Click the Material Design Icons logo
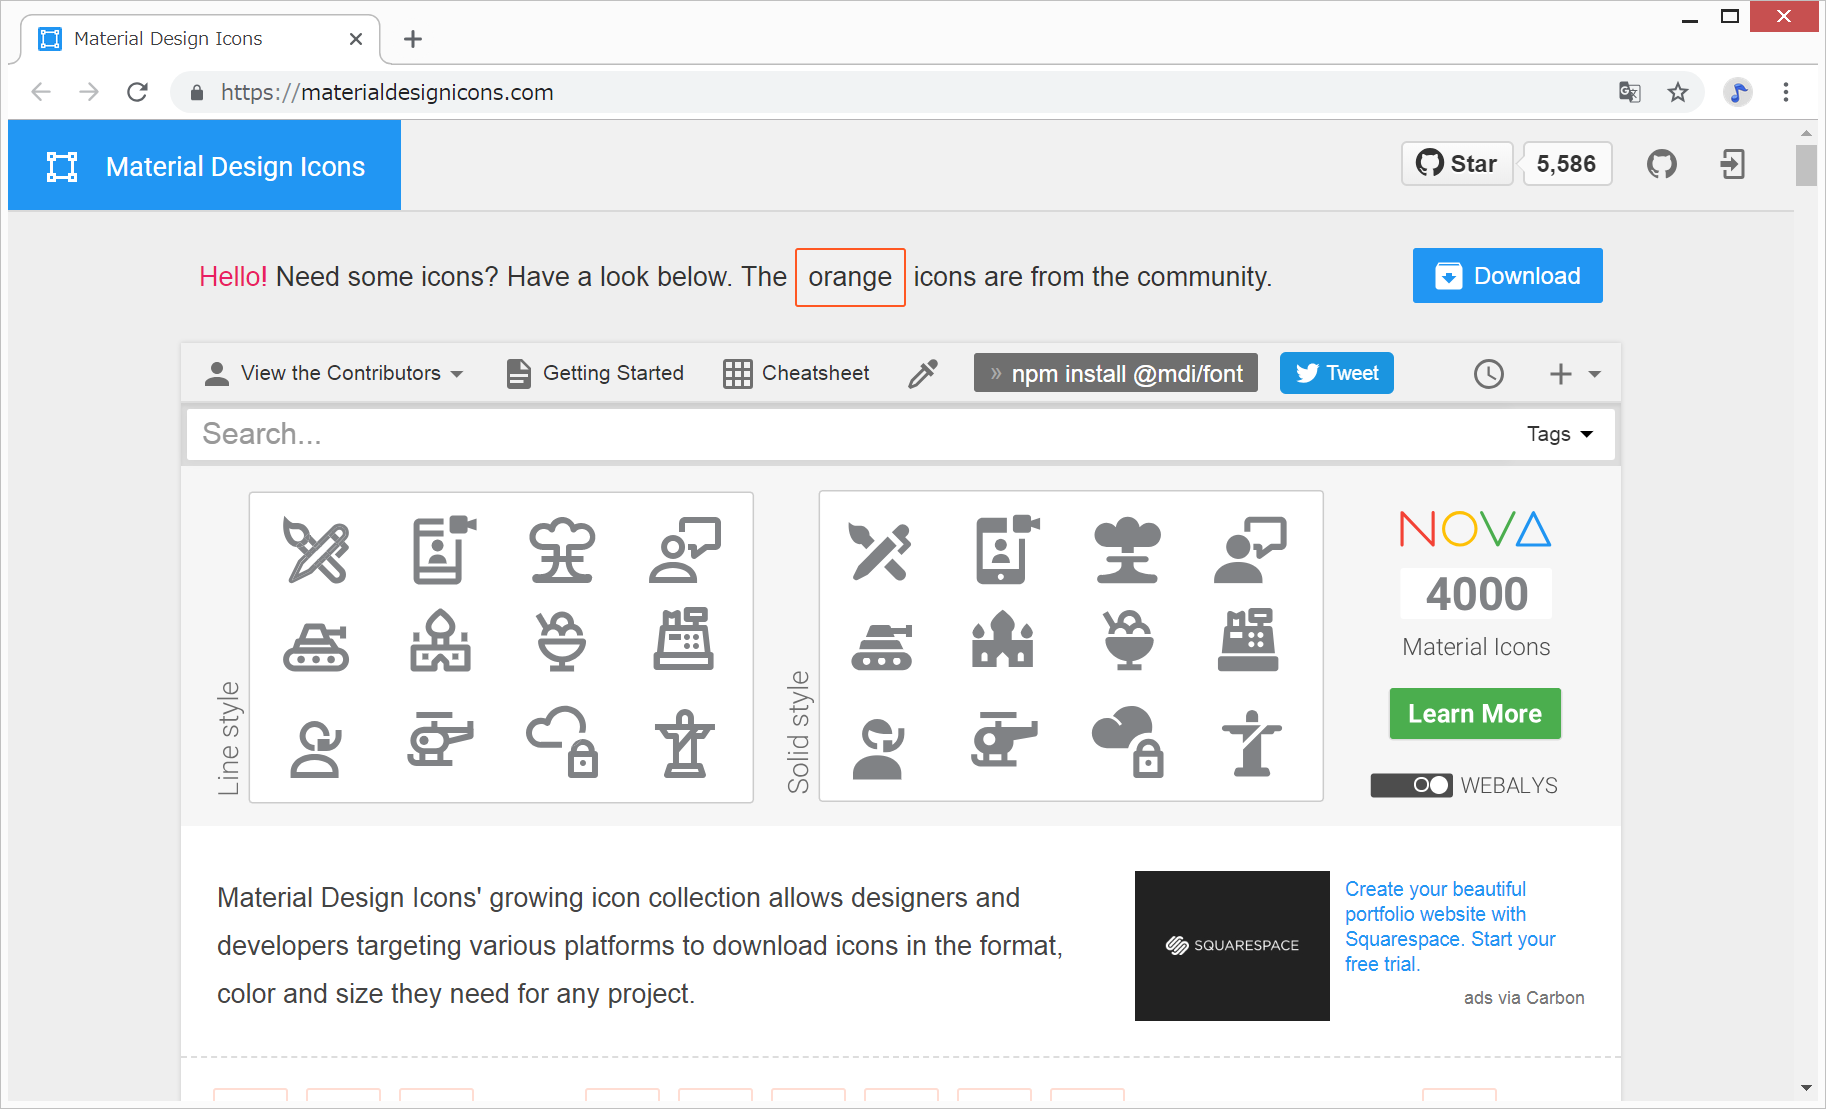The image size is (1826, 1109). click(204, 166)
